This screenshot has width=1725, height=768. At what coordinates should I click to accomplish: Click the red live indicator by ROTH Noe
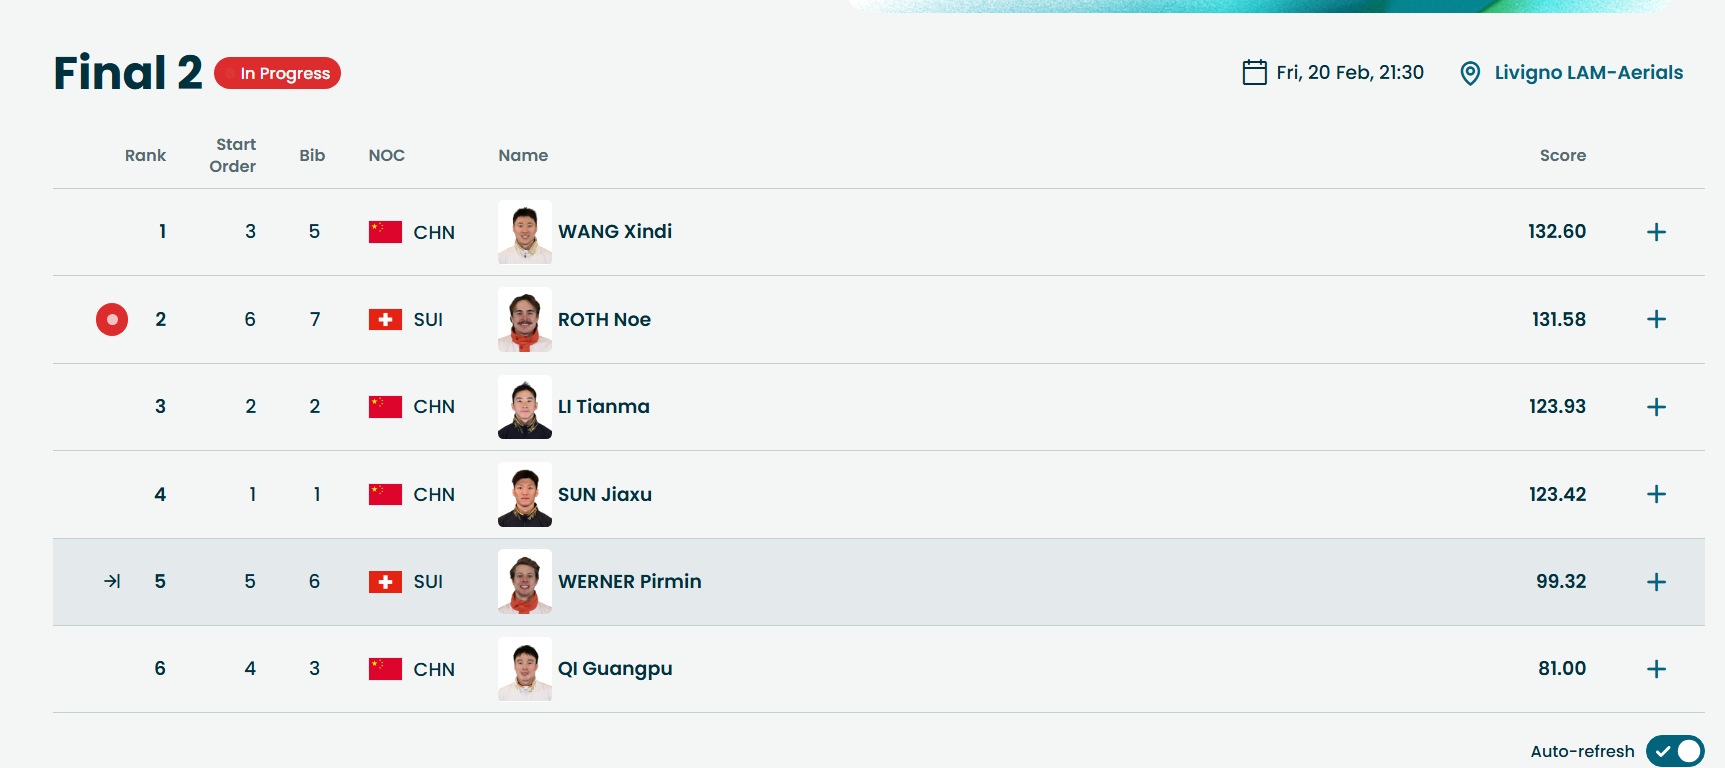click(112, 320)
